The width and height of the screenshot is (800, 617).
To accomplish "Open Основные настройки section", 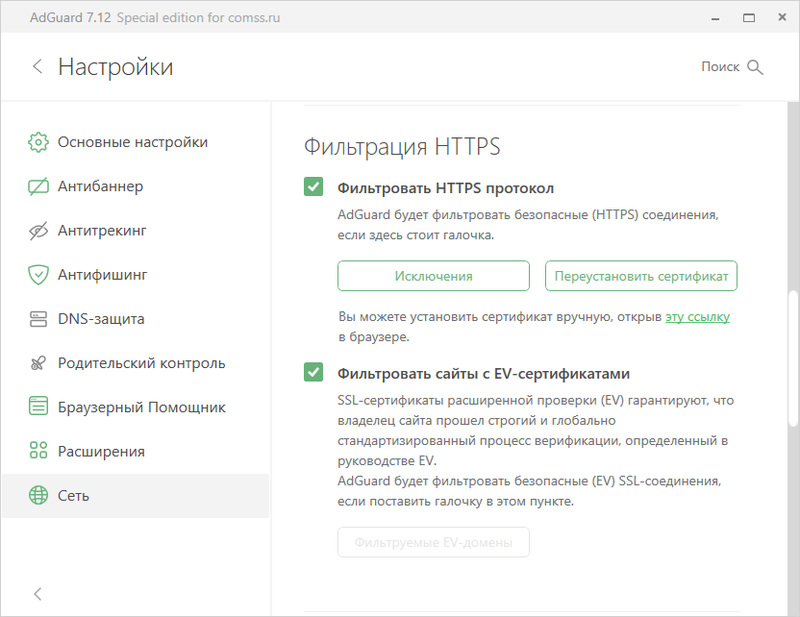I will (x=135, y=142).
